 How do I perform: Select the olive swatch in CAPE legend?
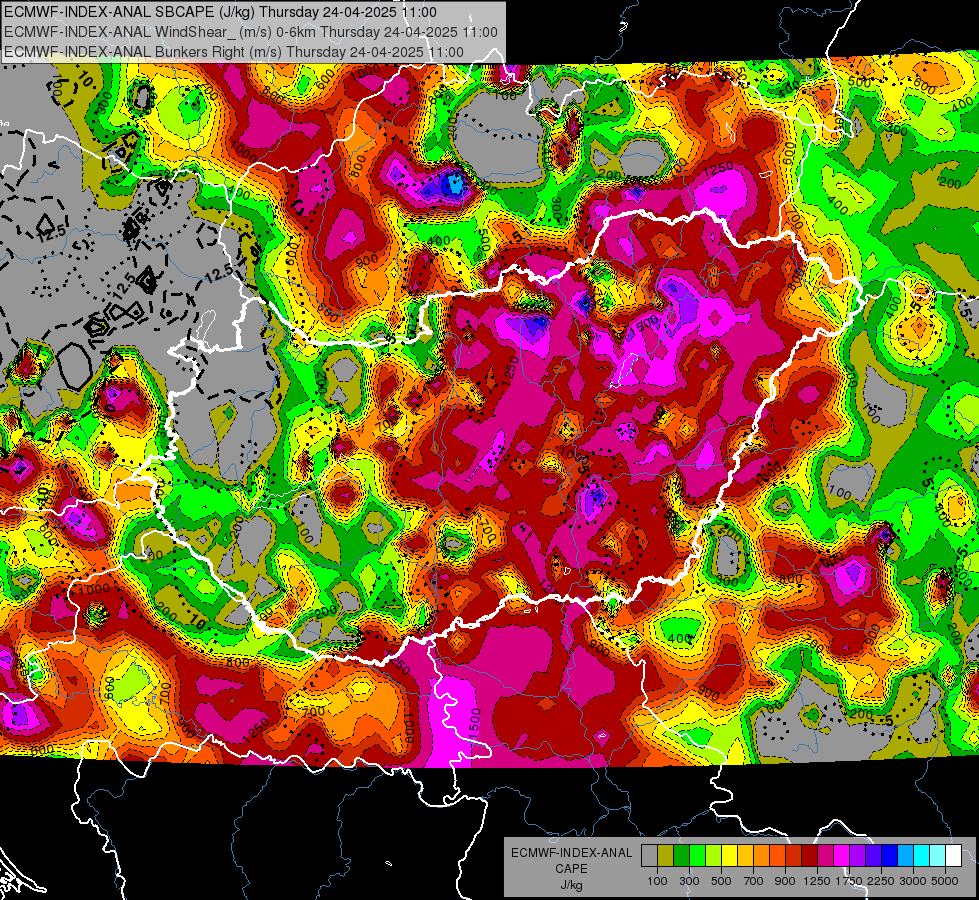(665, 856)
